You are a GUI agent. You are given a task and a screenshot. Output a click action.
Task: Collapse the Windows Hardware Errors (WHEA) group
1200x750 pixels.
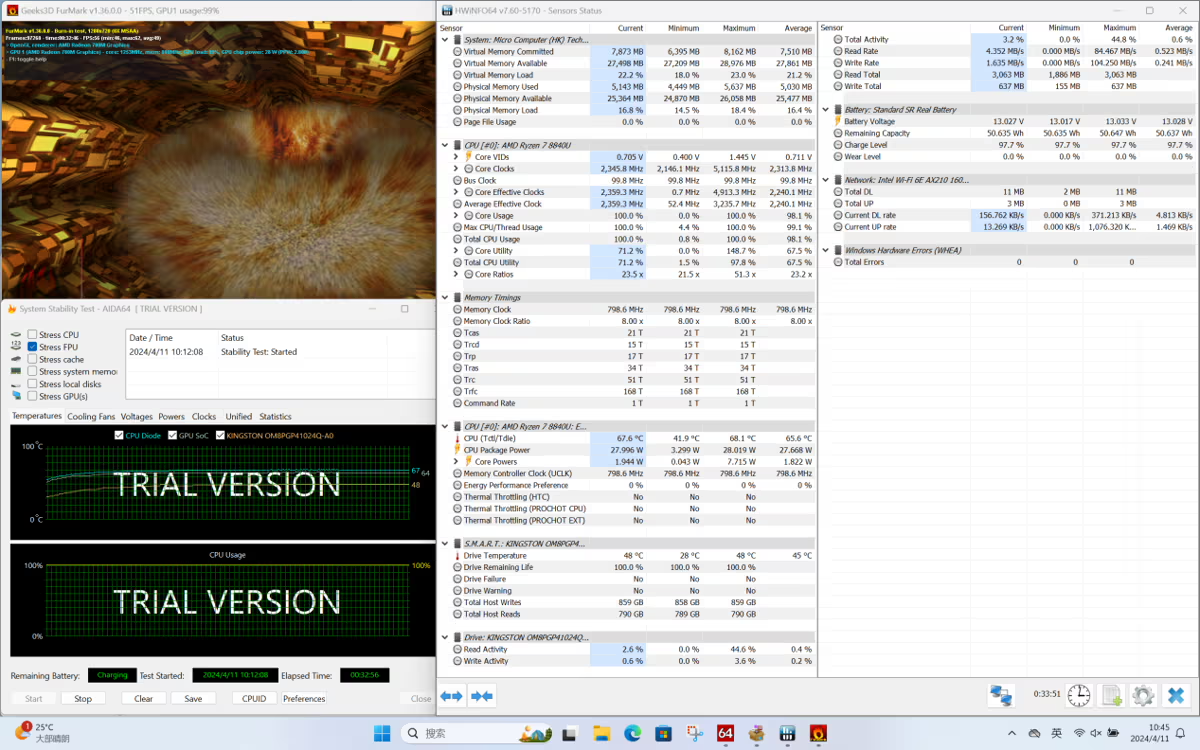(x=826, y=250)
